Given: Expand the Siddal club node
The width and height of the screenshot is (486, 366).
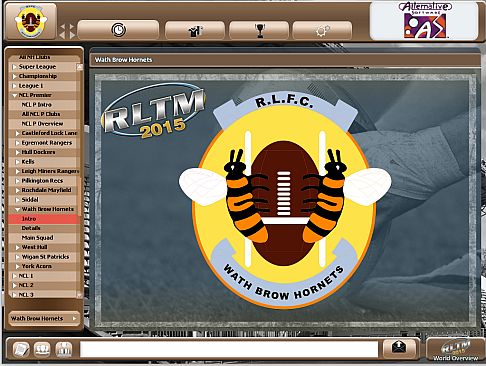Looking at the screenshot, I should tap(18, 200).
